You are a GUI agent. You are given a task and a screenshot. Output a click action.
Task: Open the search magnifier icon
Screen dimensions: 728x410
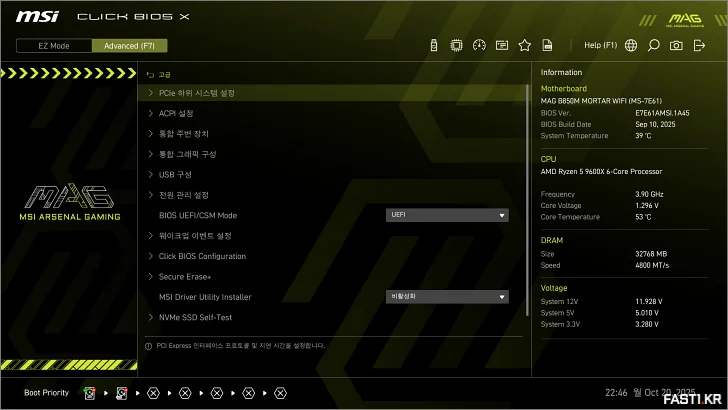[653, 46]
